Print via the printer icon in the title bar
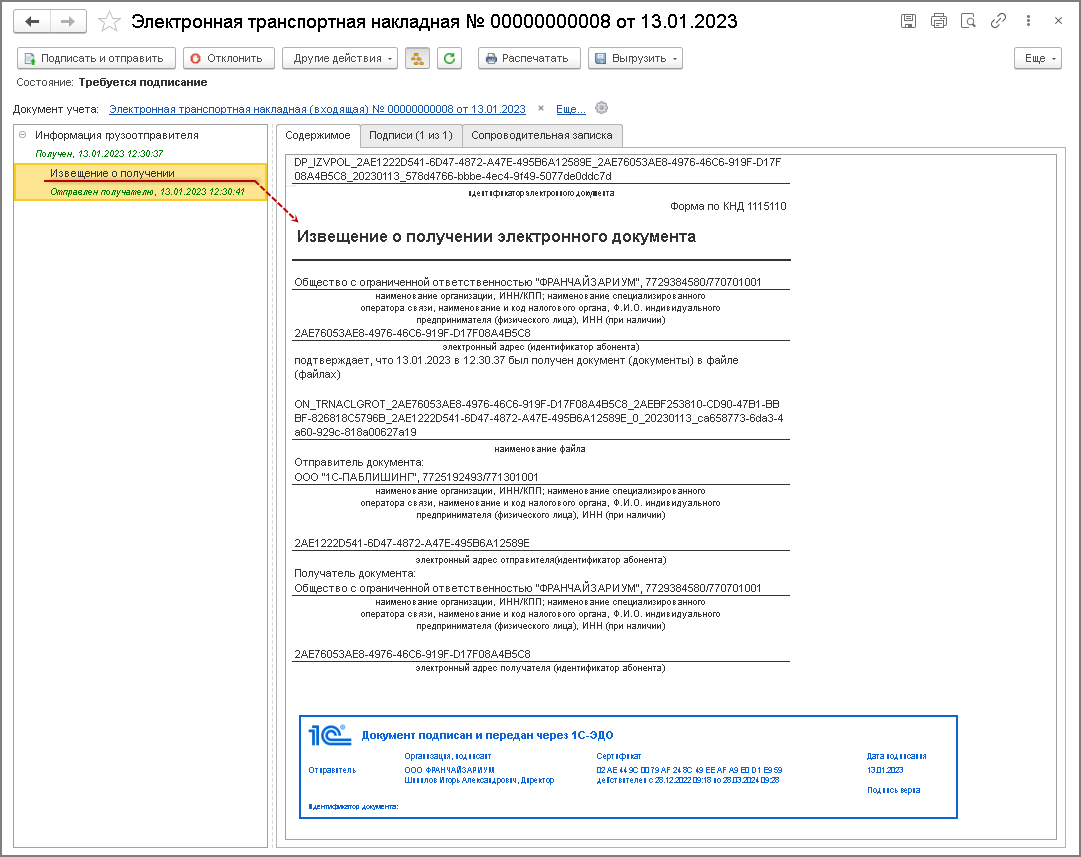Viewport: 1081px width, 857px height. [x=938, y=21]
